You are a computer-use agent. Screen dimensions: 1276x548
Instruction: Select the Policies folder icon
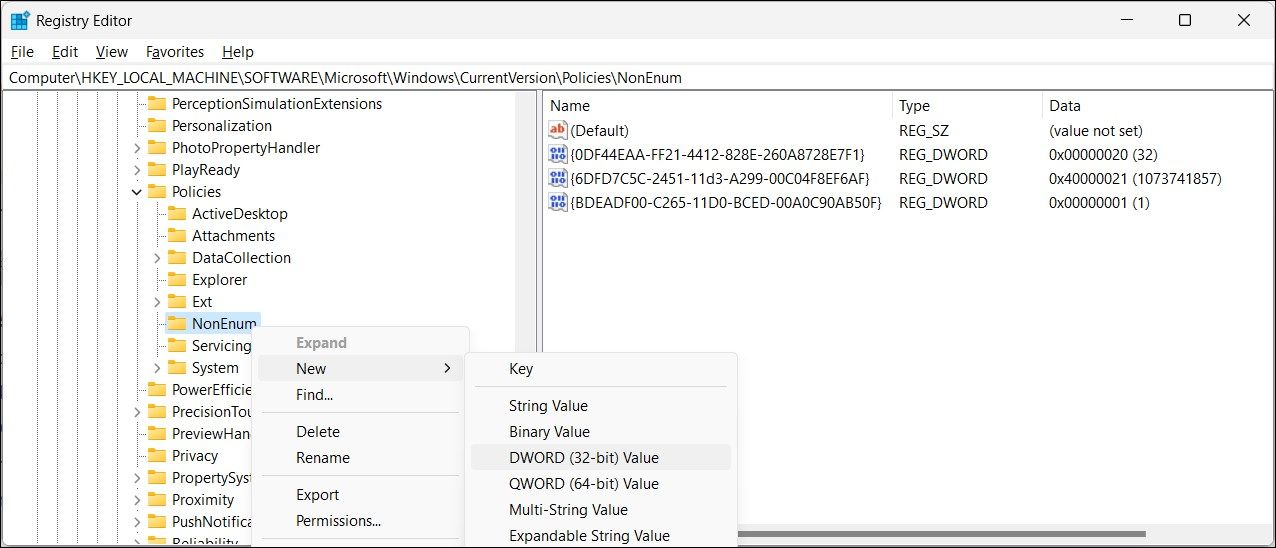[156, 191]
